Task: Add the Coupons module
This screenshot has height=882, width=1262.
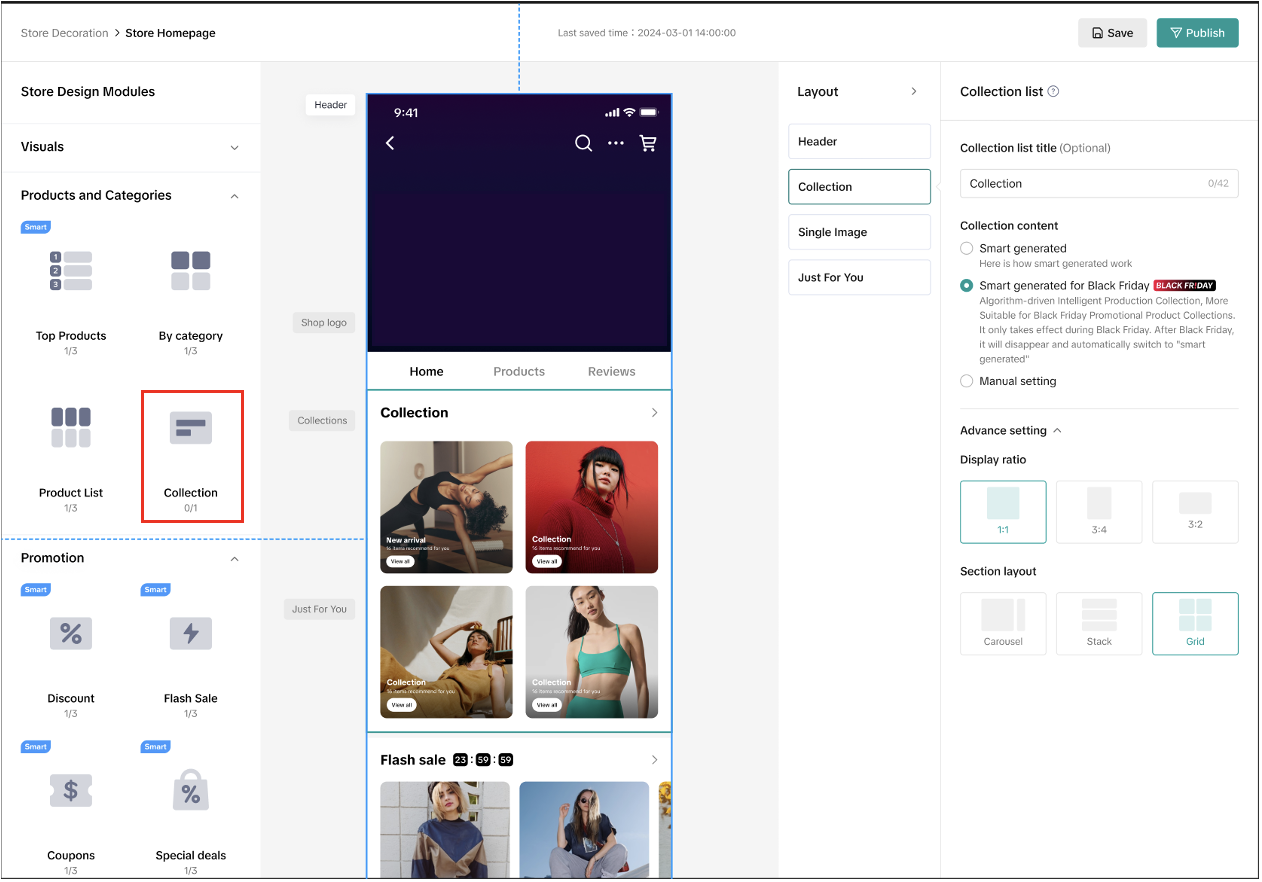Action: [x=71, y=791]
